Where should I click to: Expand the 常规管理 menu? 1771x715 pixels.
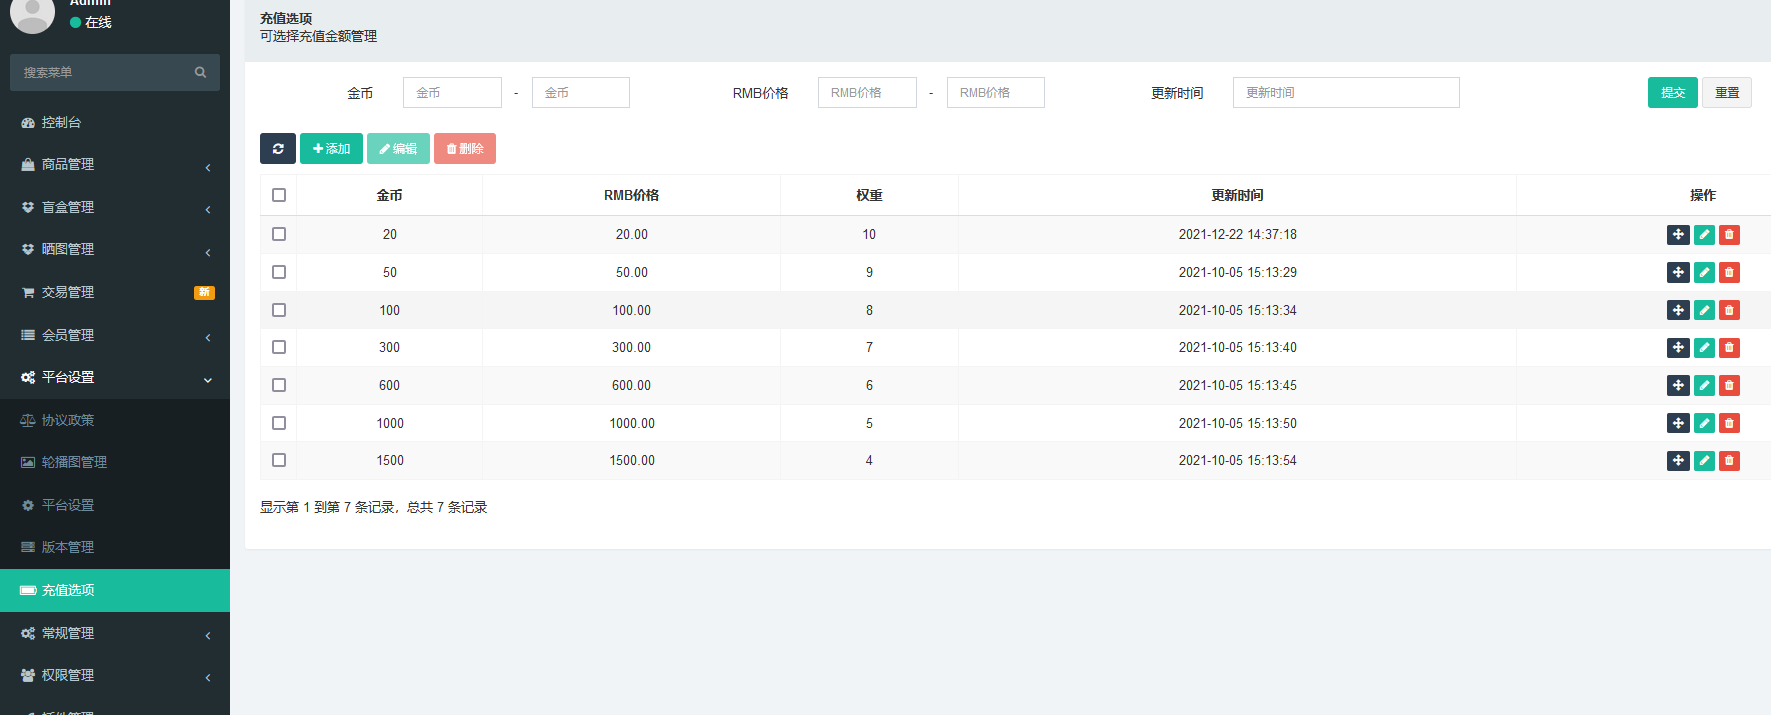point(115,633)
